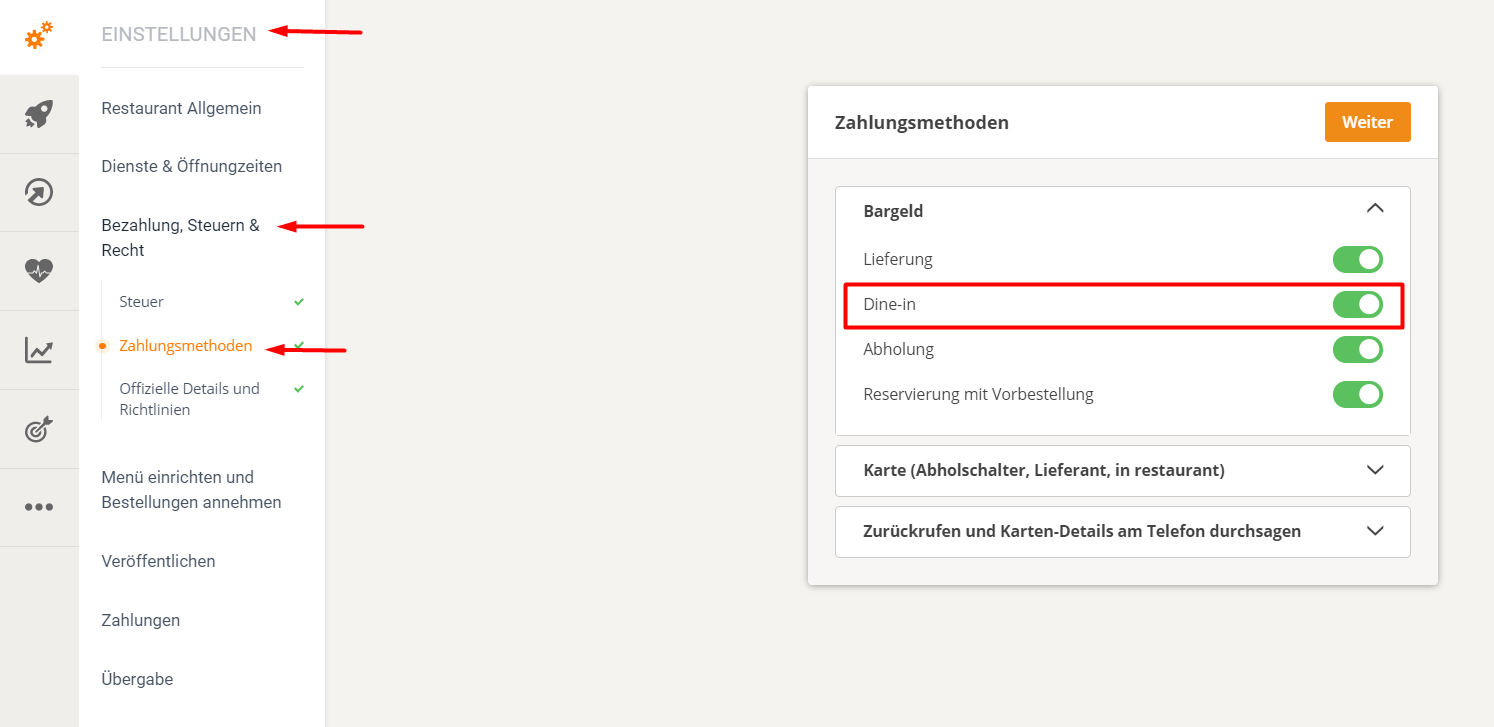The image size is (1494, 727).
Task: Open the circular arrow sidebar icon
Action: pos(39,192)
